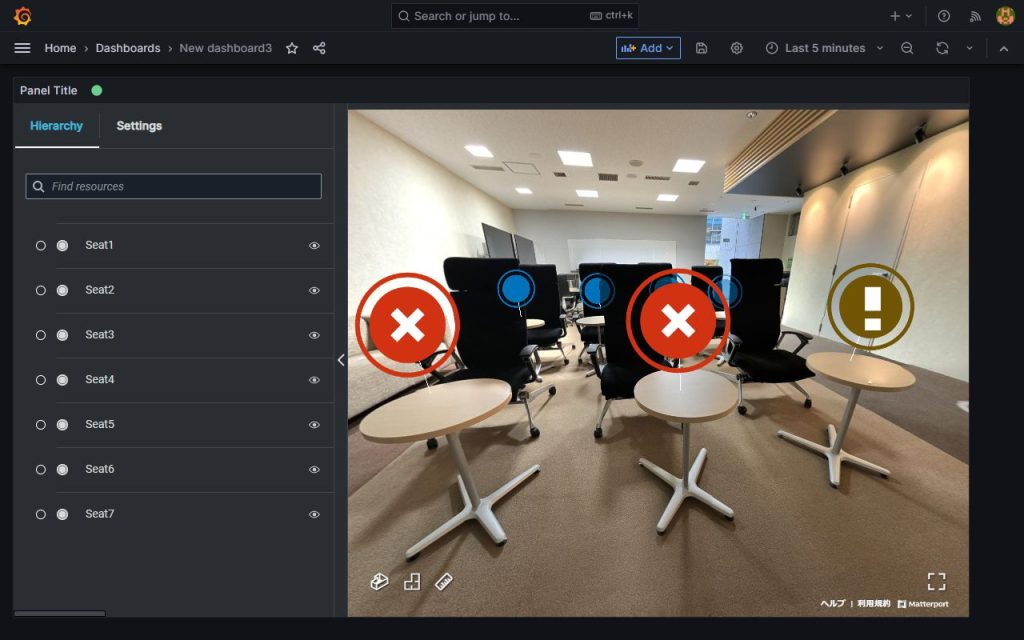Refresh the dashboard now

click(x=942, y=48)
